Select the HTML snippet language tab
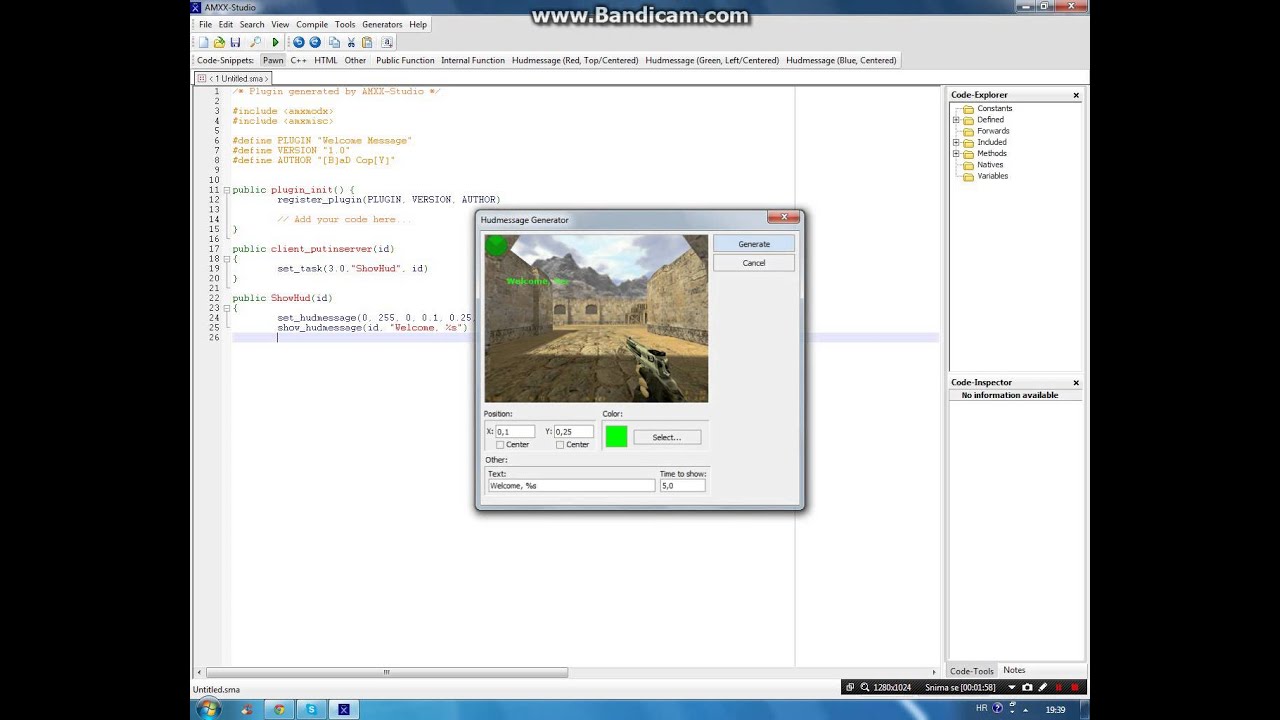 (326, 60)
